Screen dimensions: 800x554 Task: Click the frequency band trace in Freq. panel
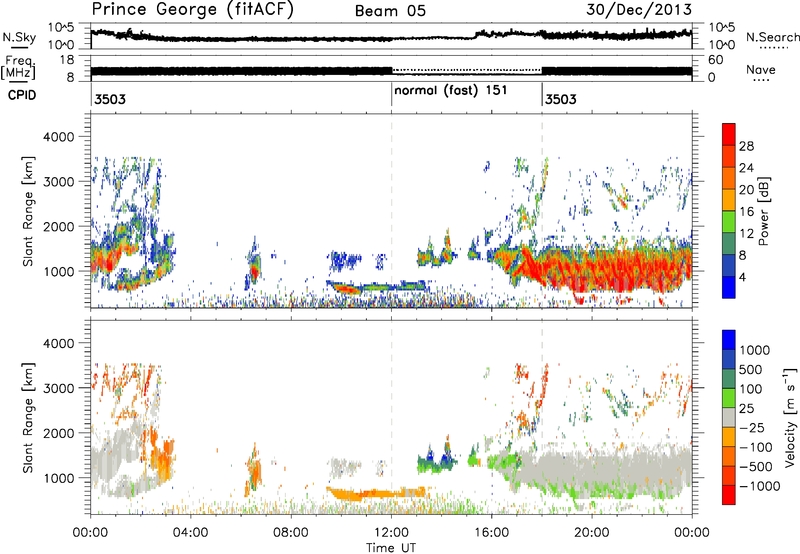(391, 71)
